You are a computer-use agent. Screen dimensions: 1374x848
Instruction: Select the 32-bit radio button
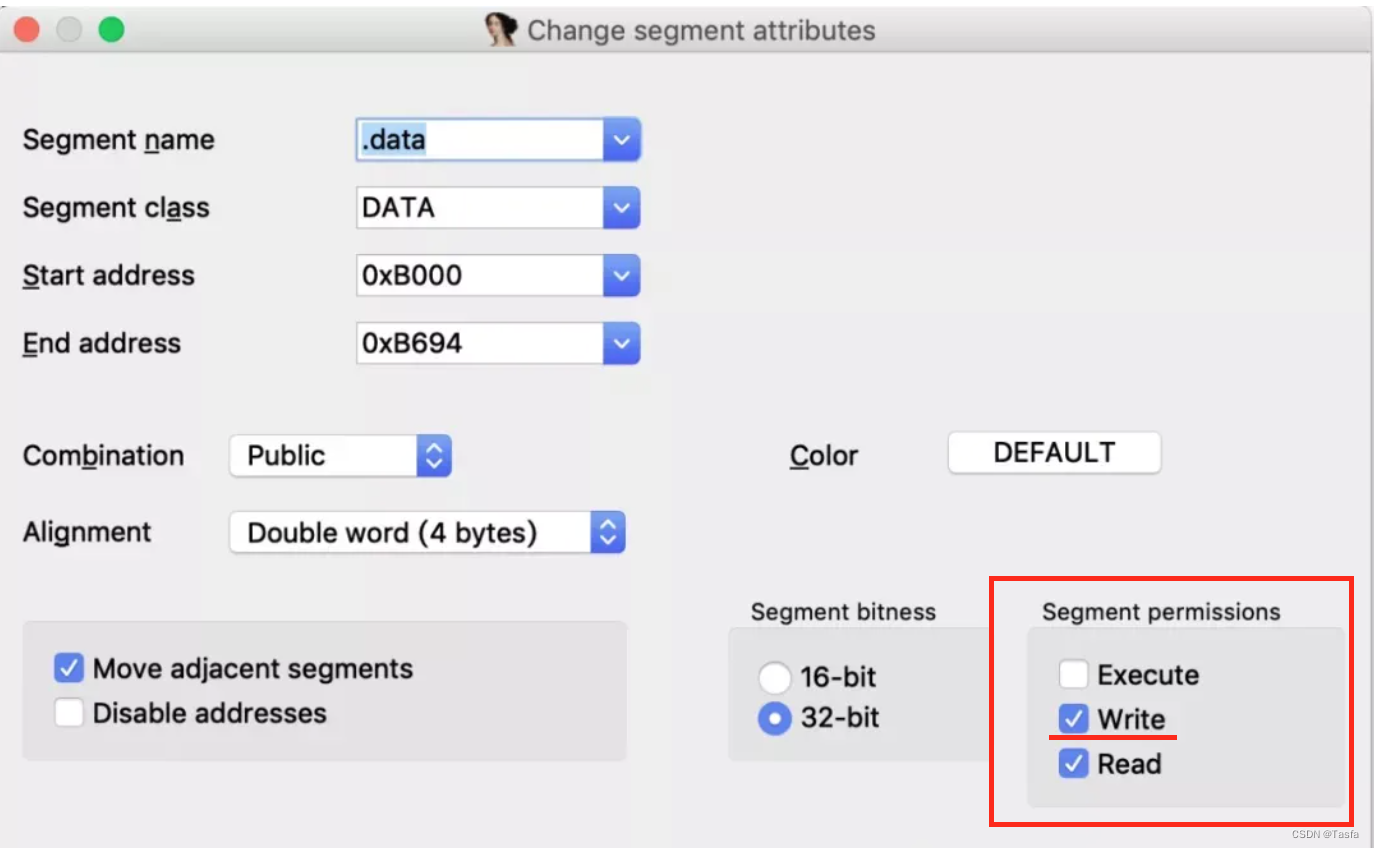(775, 719)
